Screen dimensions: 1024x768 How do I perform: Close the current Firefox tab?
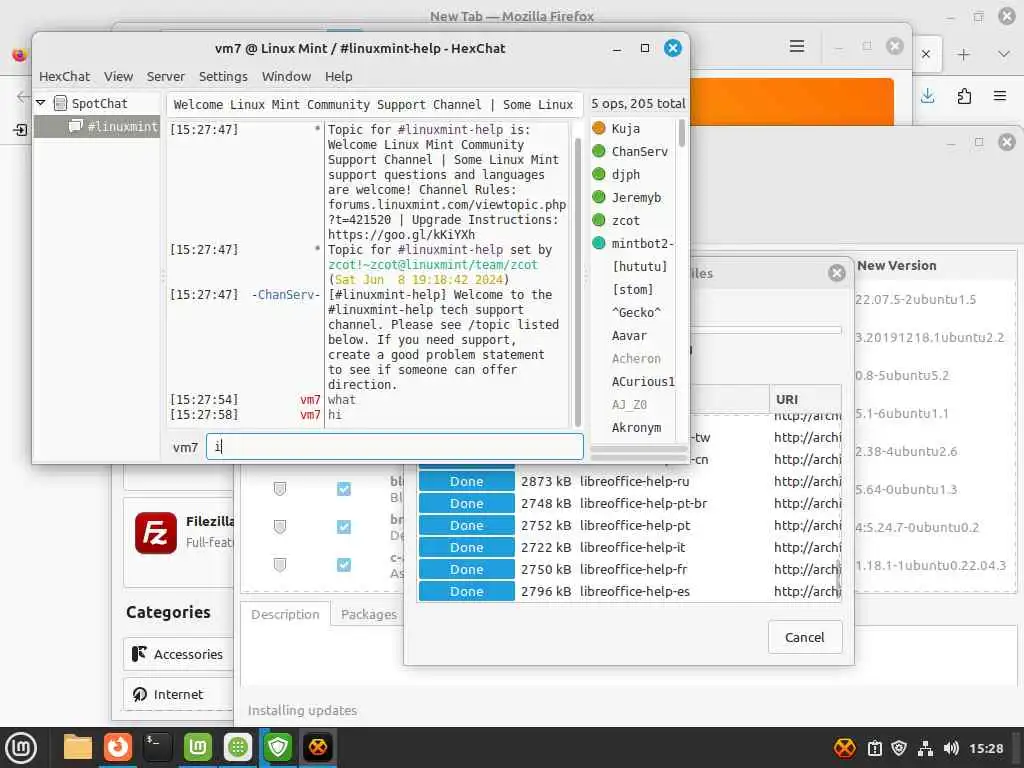point(925,54)
